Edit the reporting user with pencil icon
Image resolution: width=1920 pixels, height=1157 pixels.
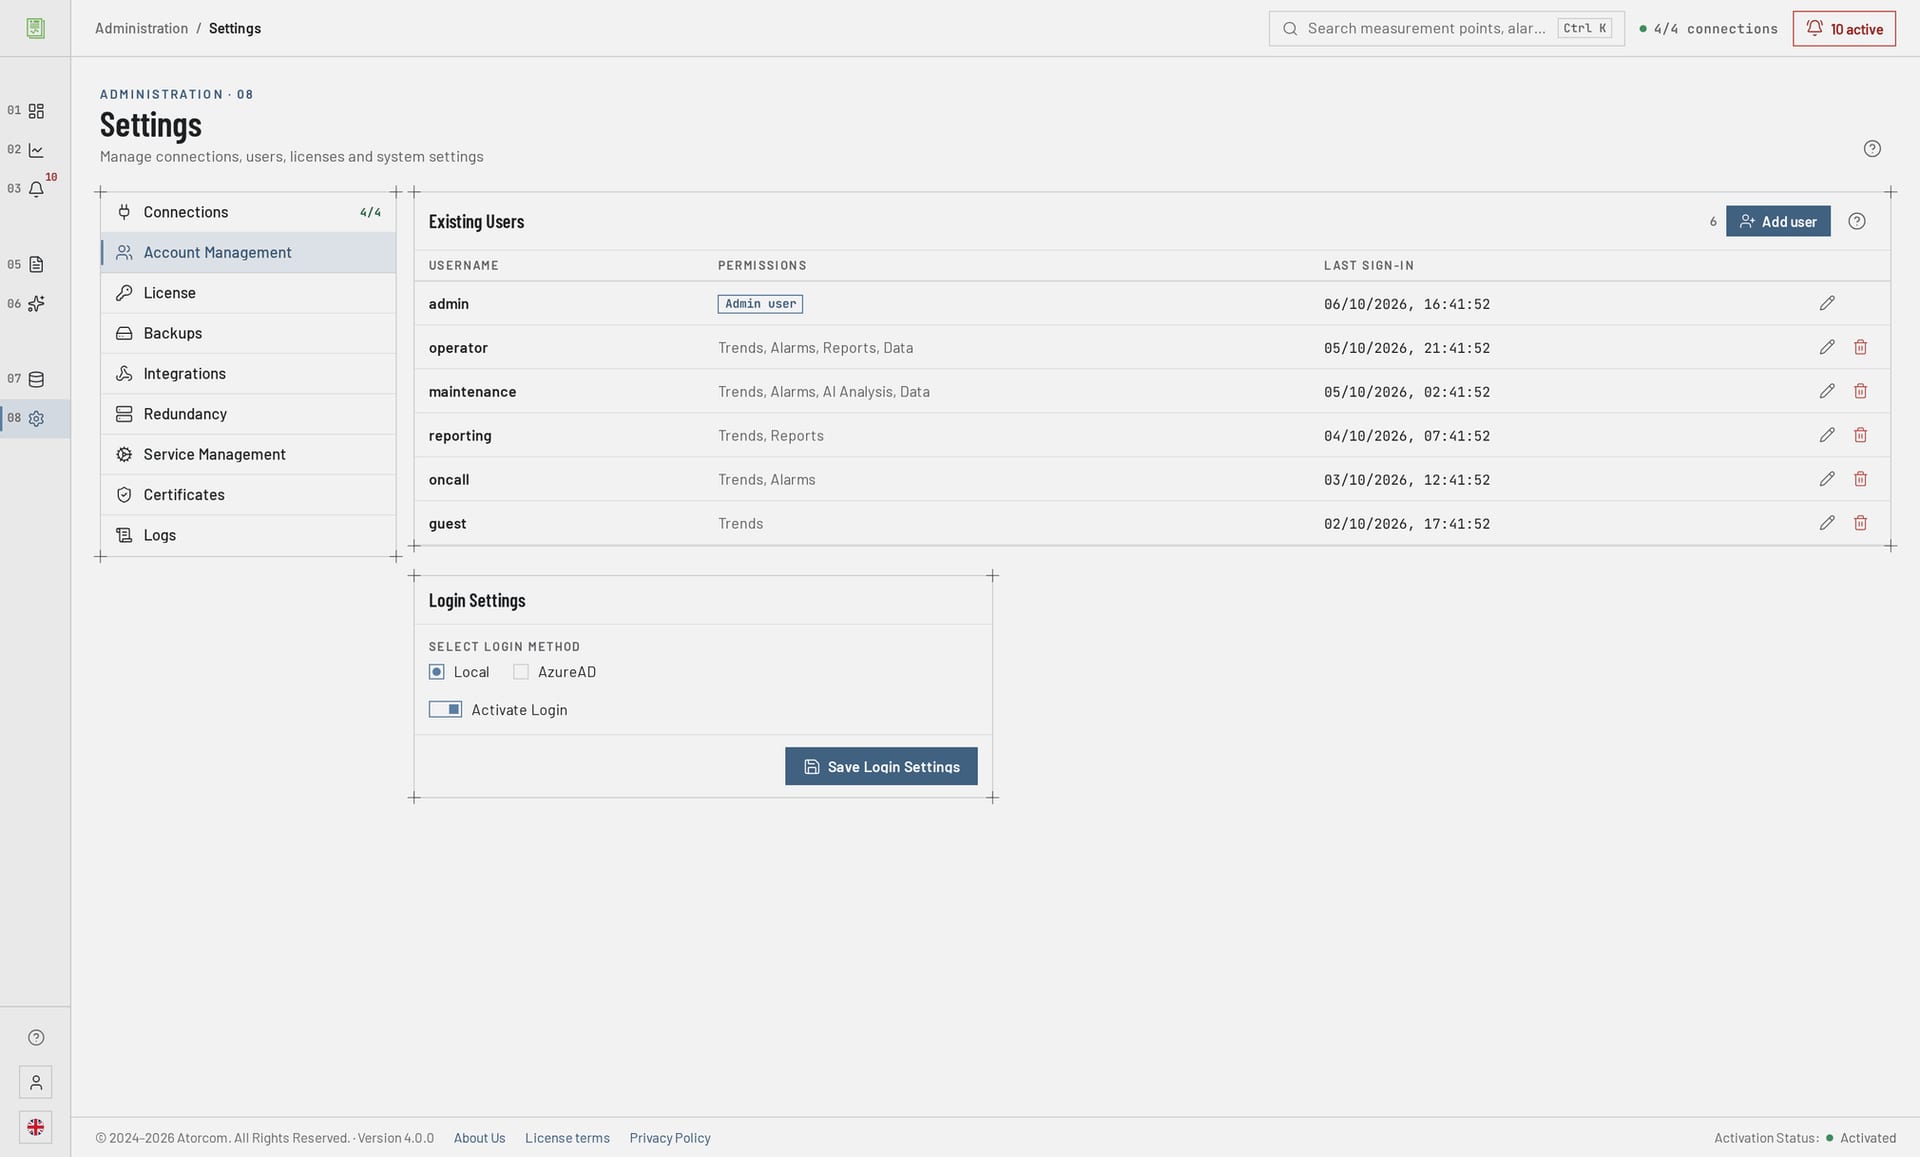pyautogui.click(x=1827, y=435)
